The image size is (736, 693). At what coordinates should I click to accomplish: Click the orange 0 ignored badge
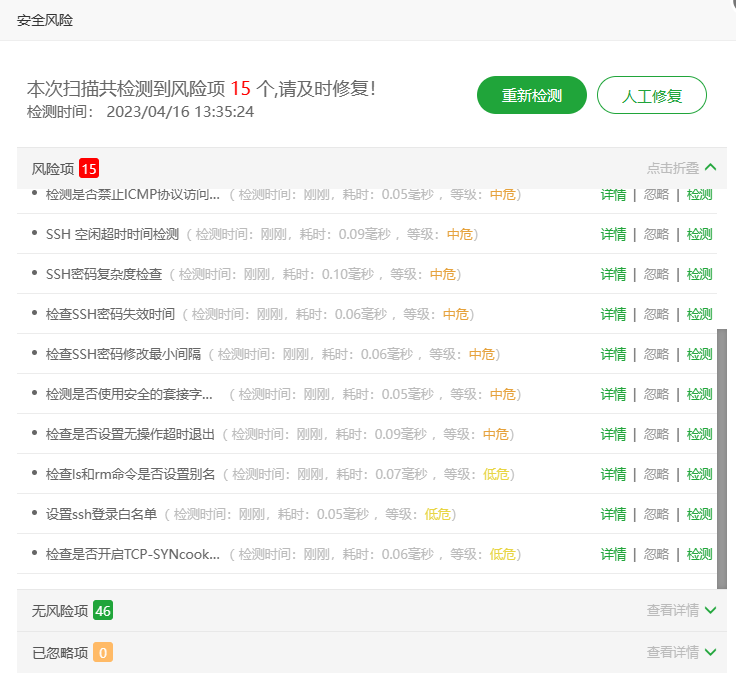(103, 652)
